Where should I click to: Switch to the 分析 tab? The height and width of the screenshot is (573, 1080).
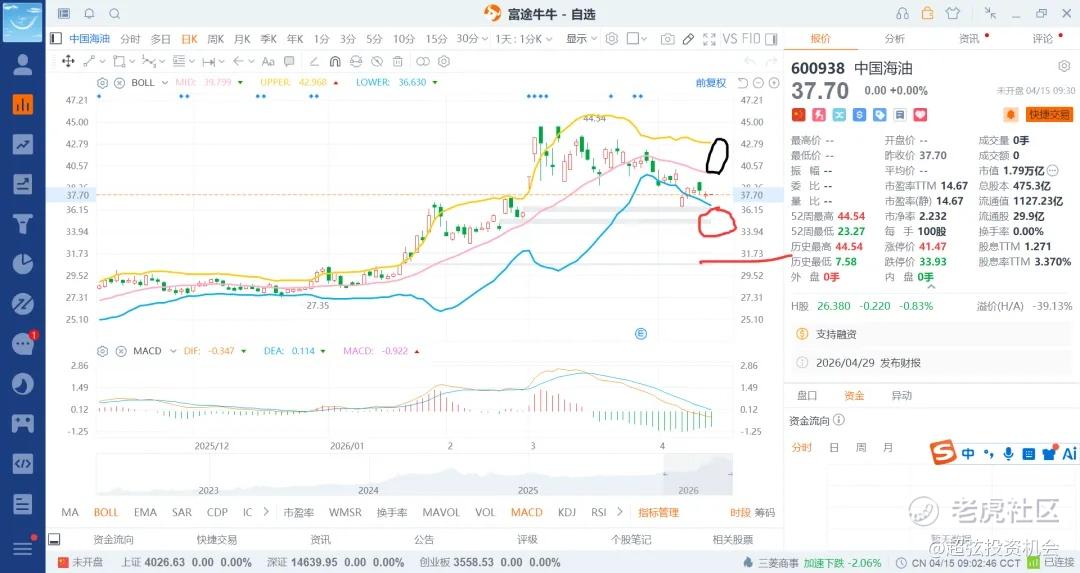[895, 39]
